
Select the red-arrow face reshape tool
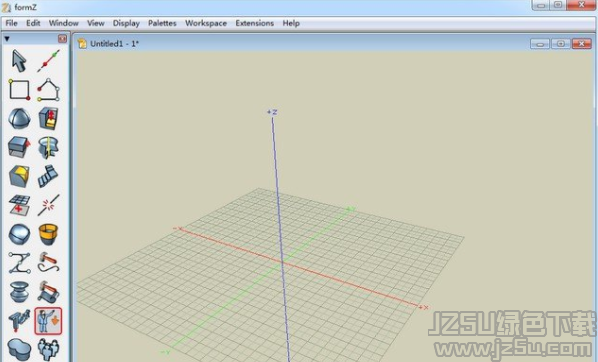point(48,118)
